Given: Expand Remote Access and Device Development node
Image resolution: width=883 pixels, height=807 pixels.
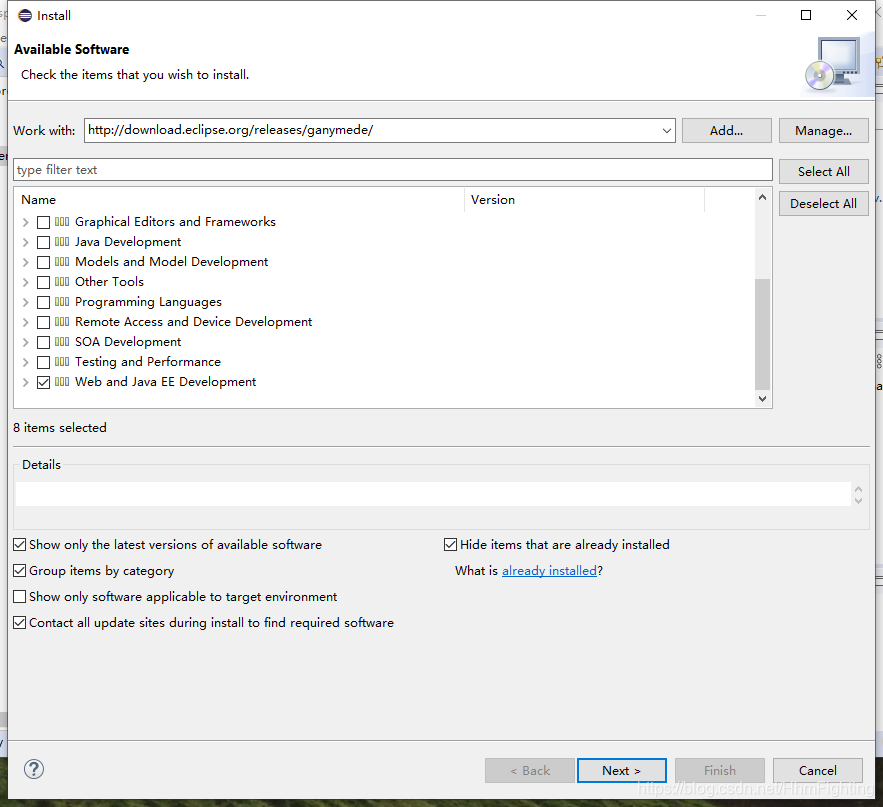Looking at the screenshot, I should tap(25, 322).
